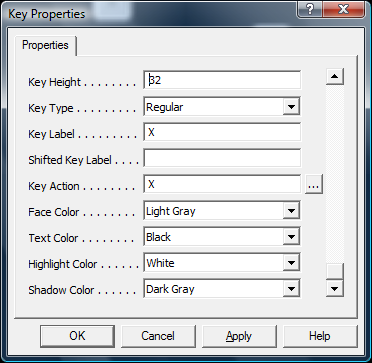
Task: Click the OK button
Action: [x=77, y=336]
